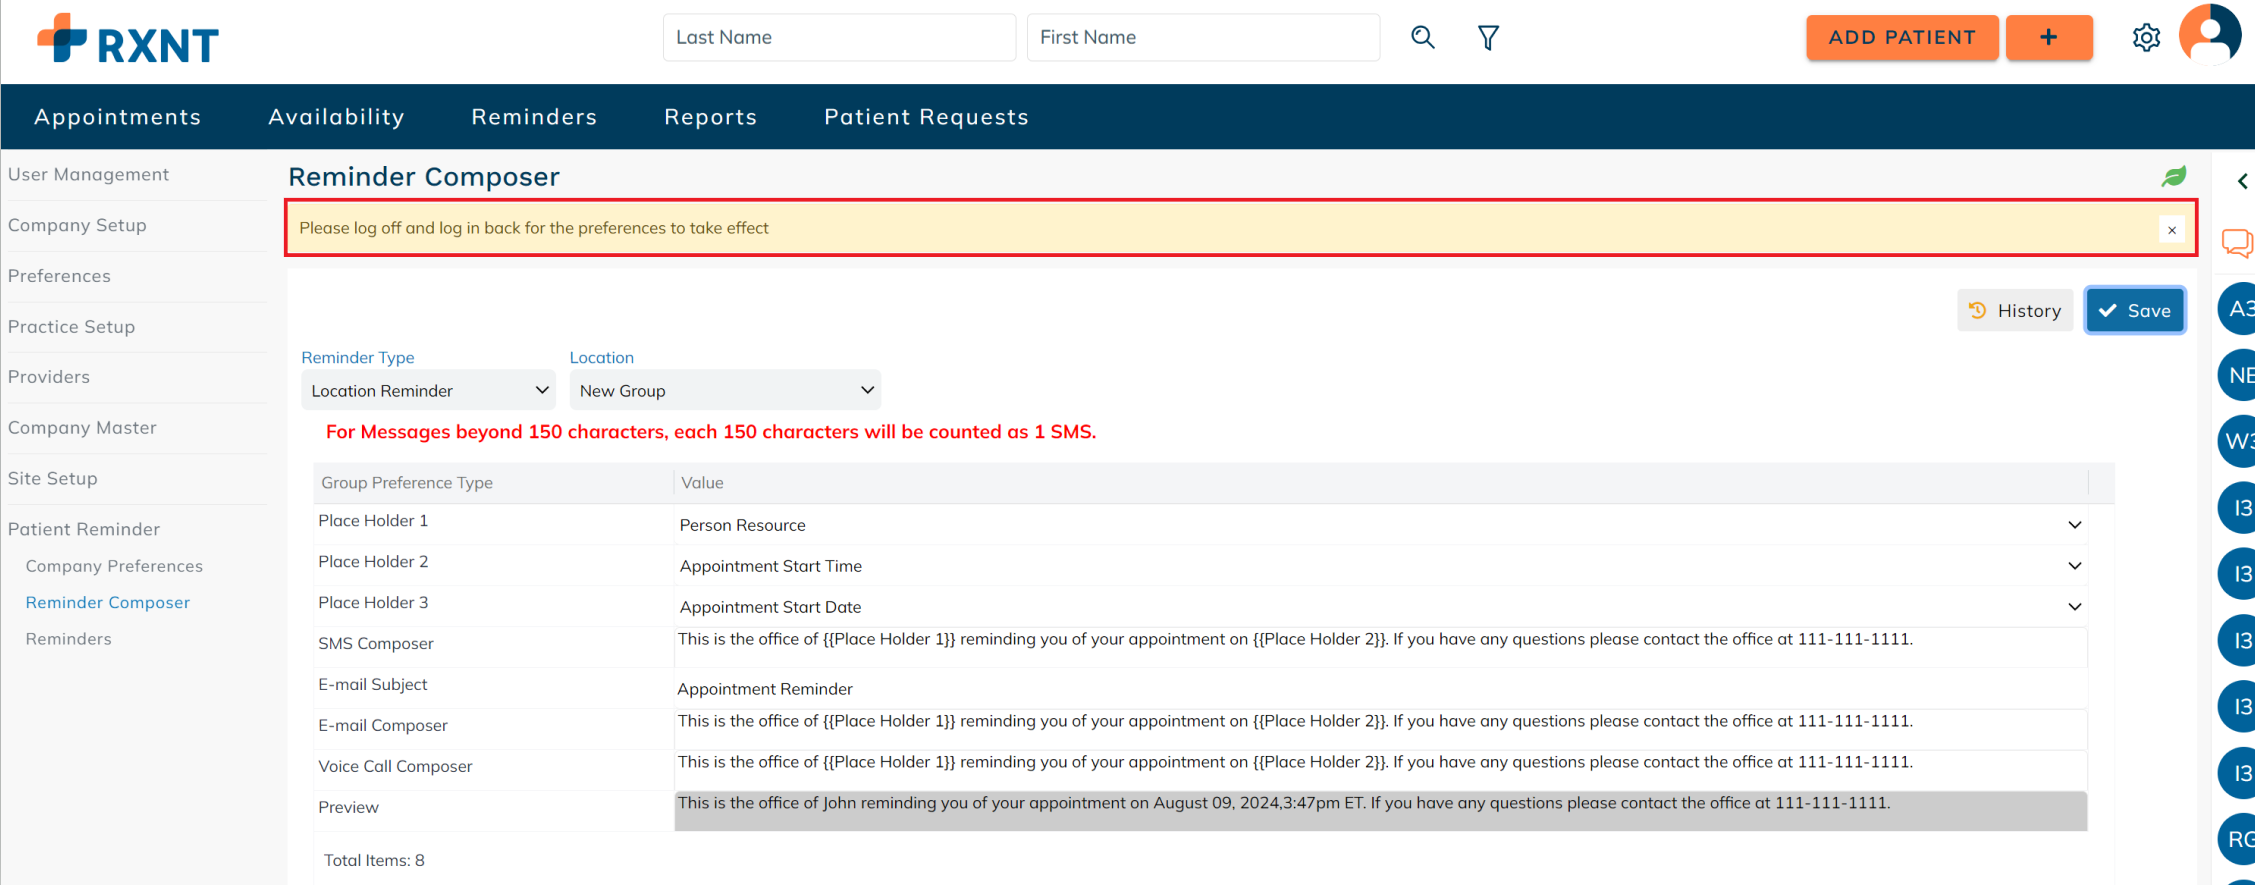Dismiss the log off notification banner

(x=2171, y=230)
